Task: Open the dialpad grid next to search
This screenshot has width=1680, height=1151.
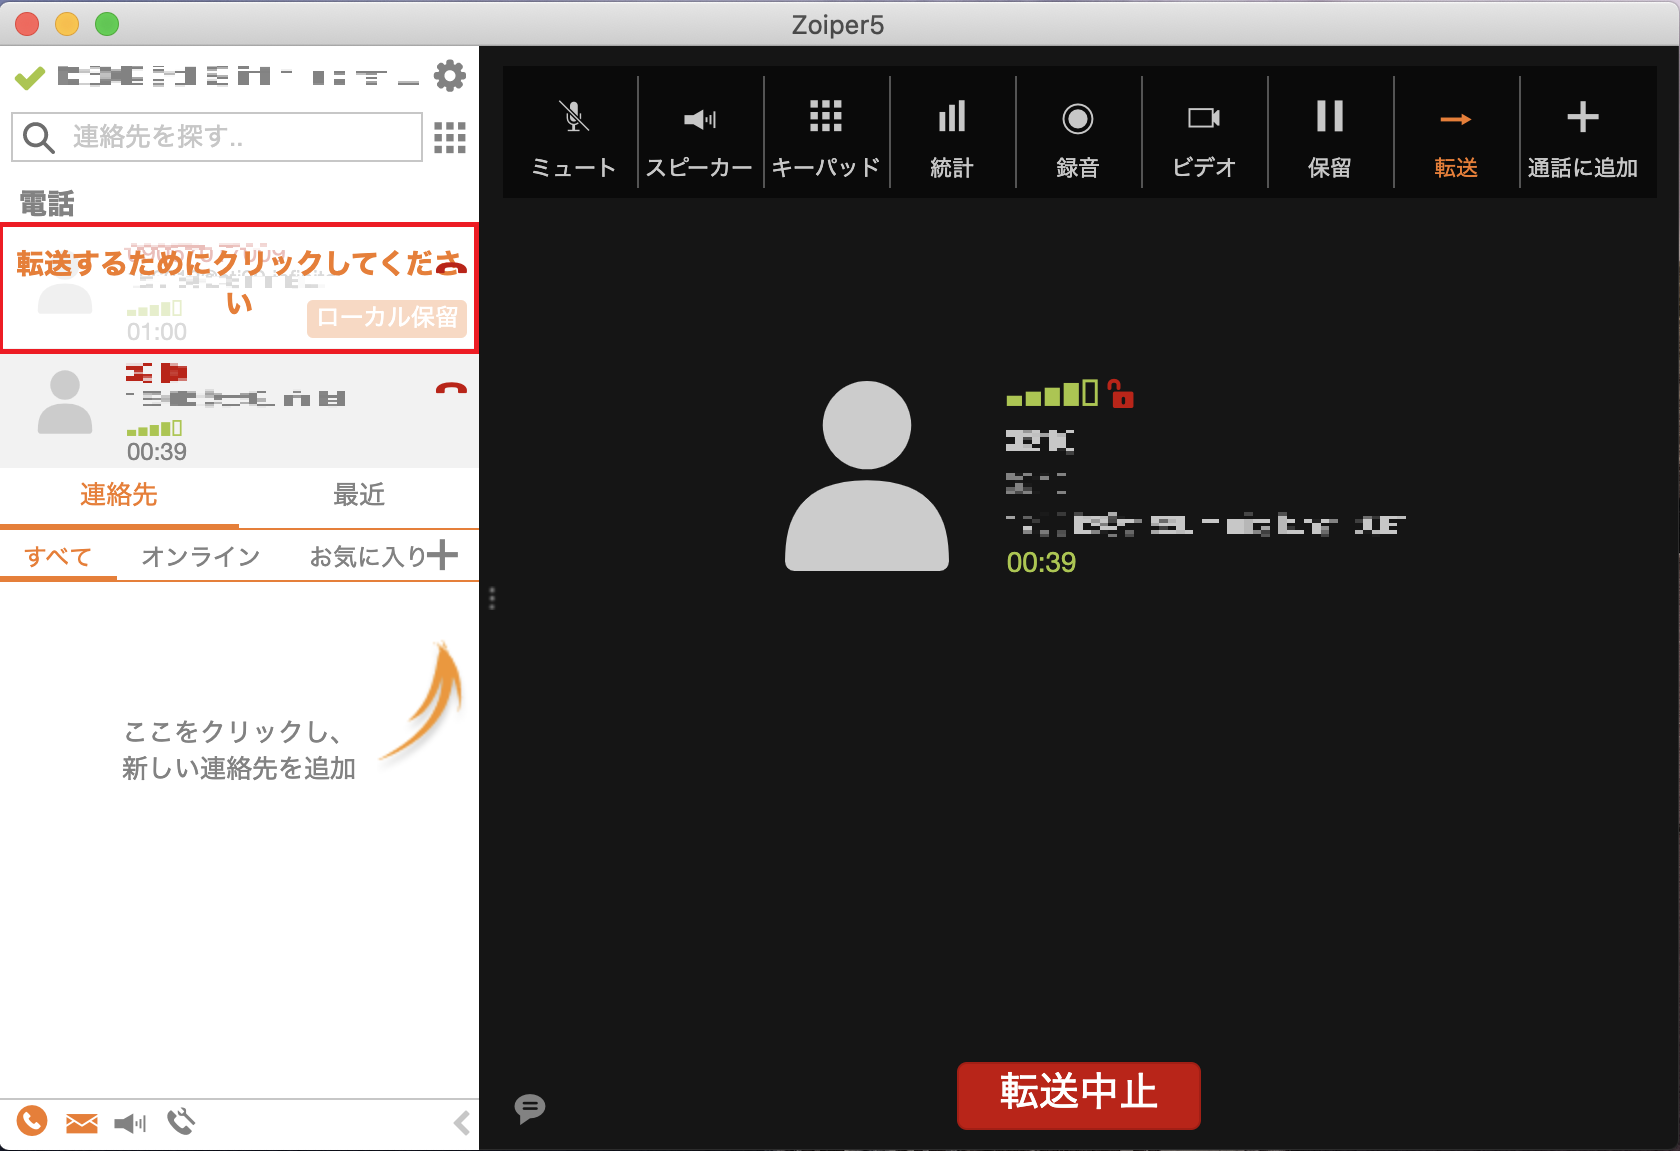Action: (450, 137)
